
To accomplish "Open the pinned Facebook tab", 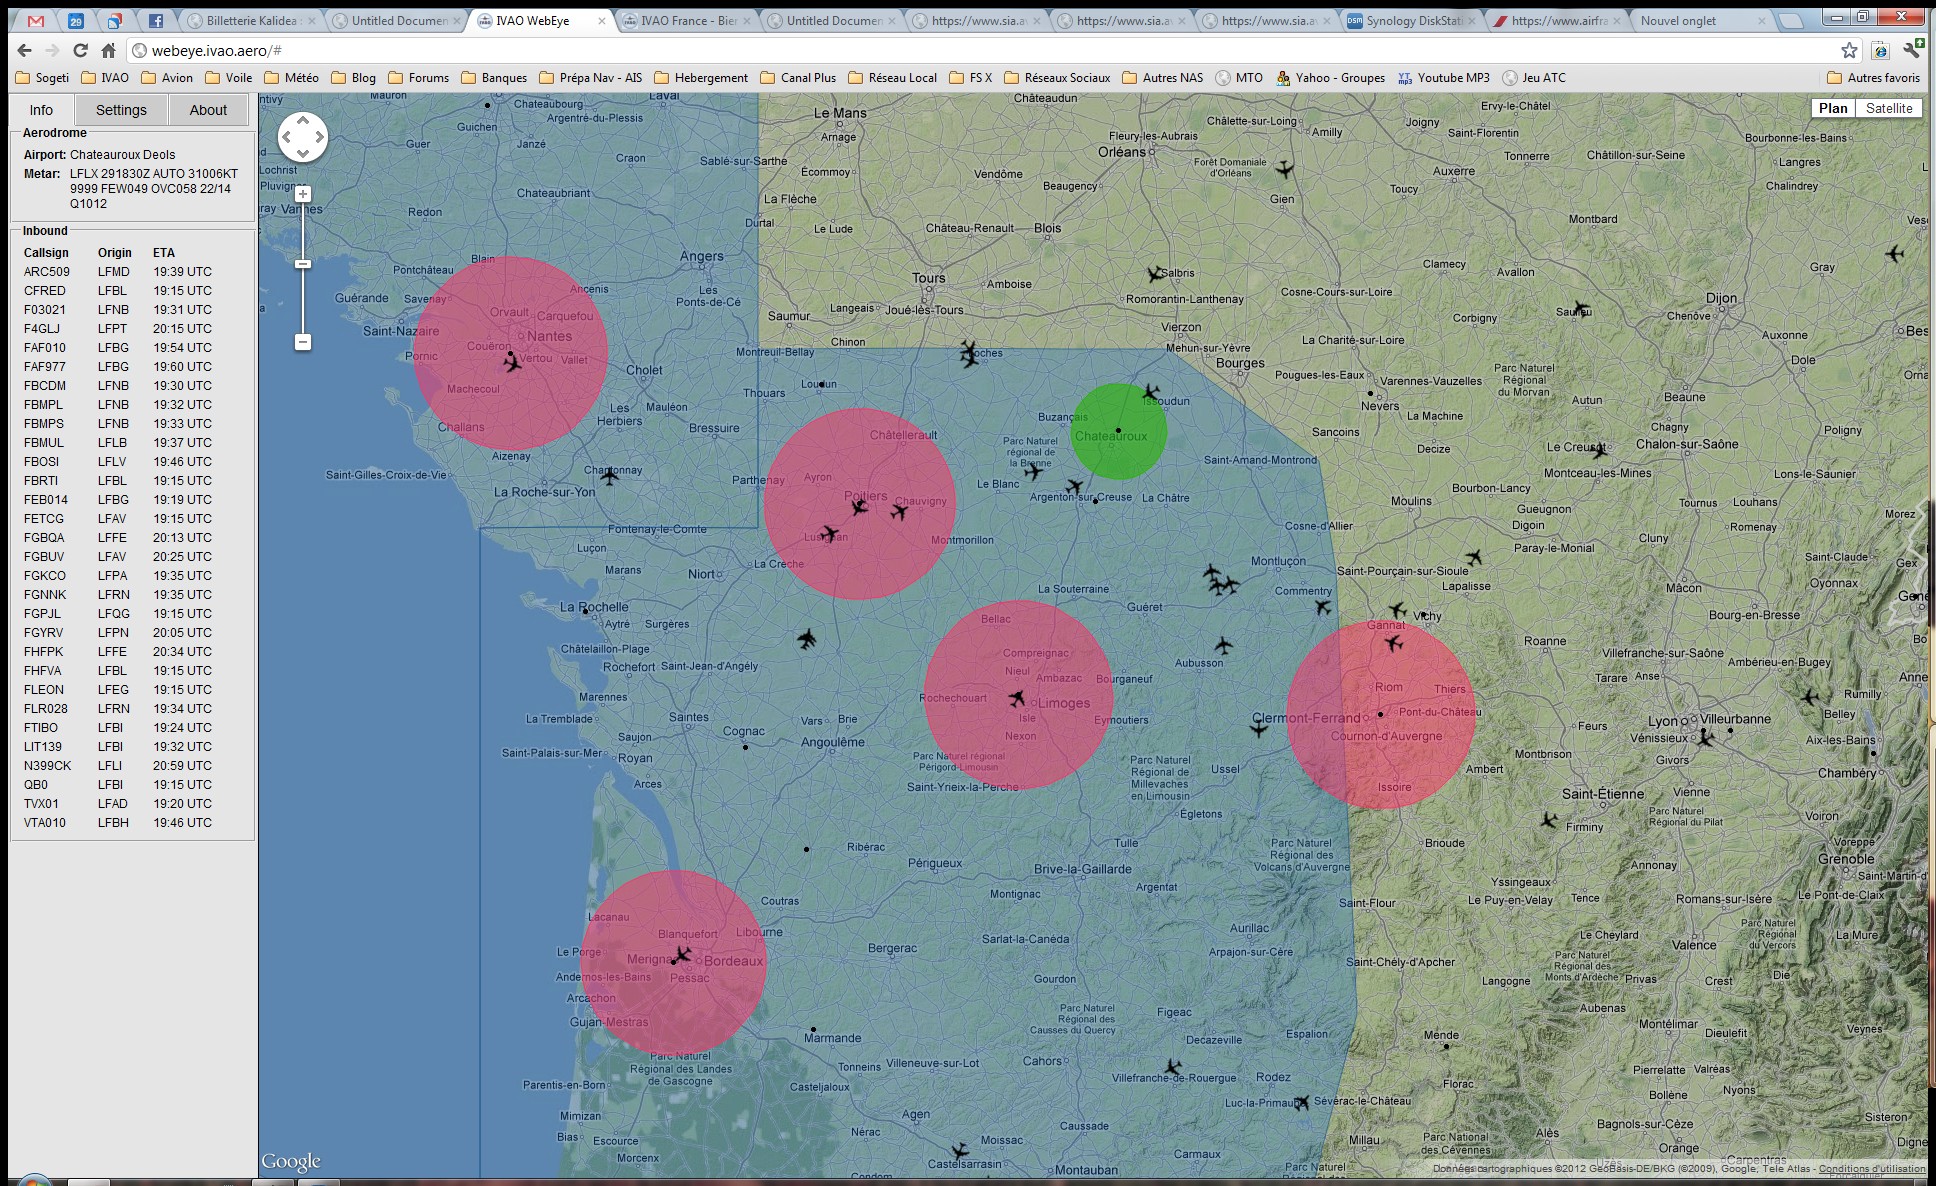I will click(156, 20).
